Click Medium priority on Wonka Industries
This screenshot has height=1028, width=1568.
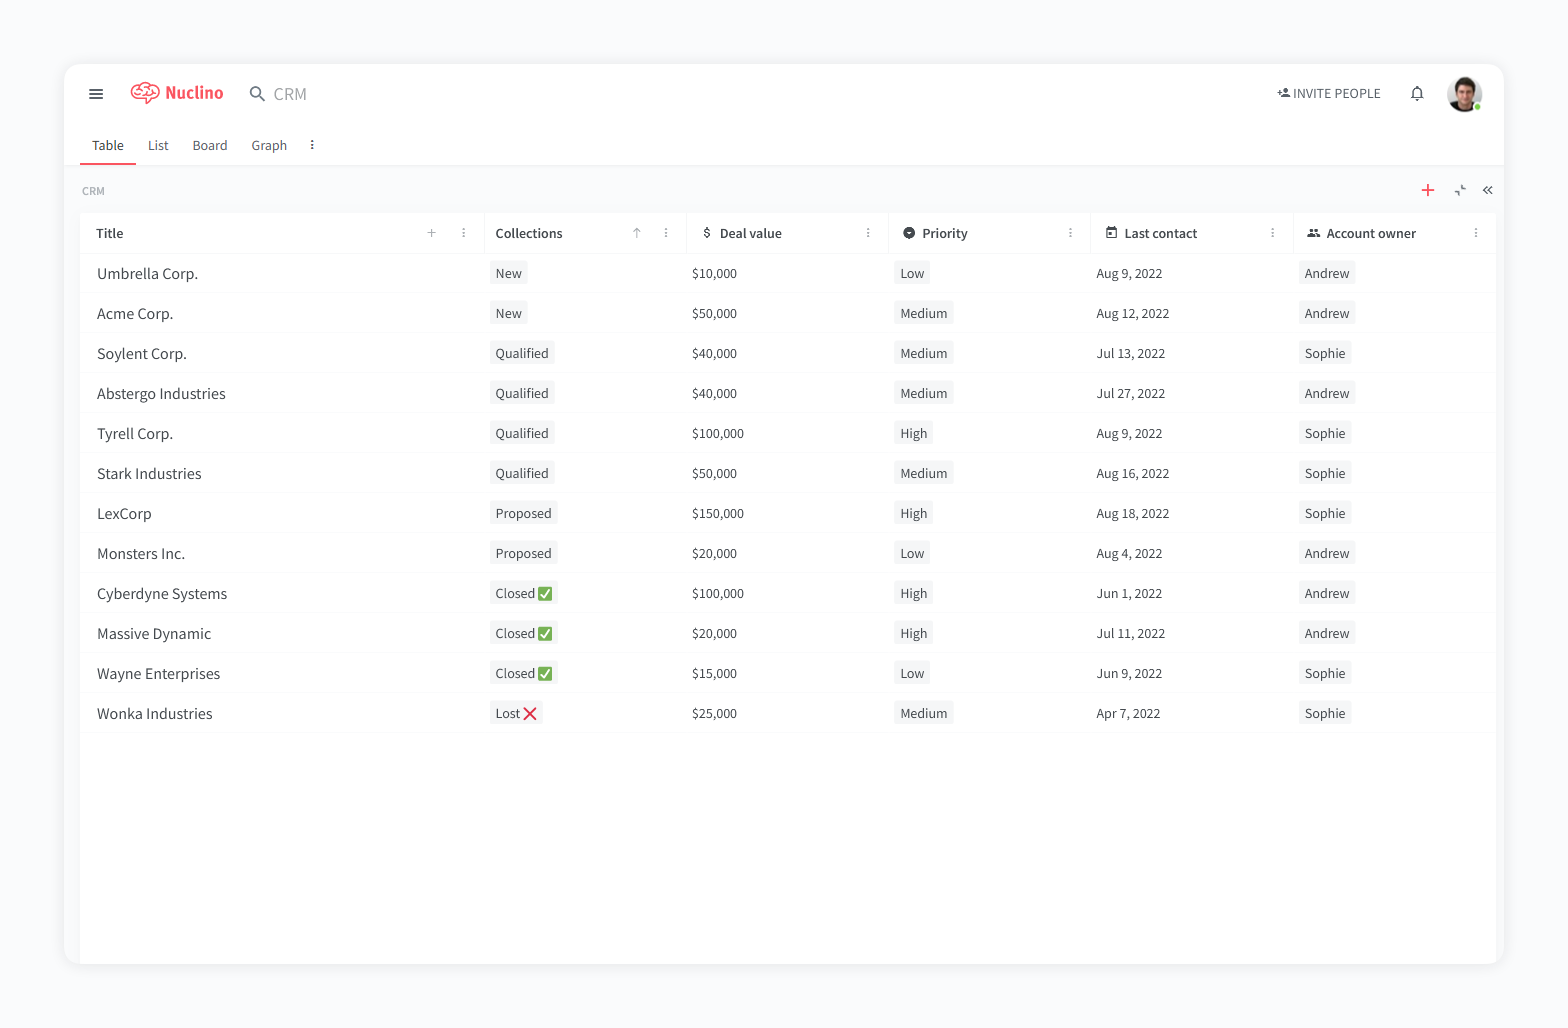click(x=924, y=713)
